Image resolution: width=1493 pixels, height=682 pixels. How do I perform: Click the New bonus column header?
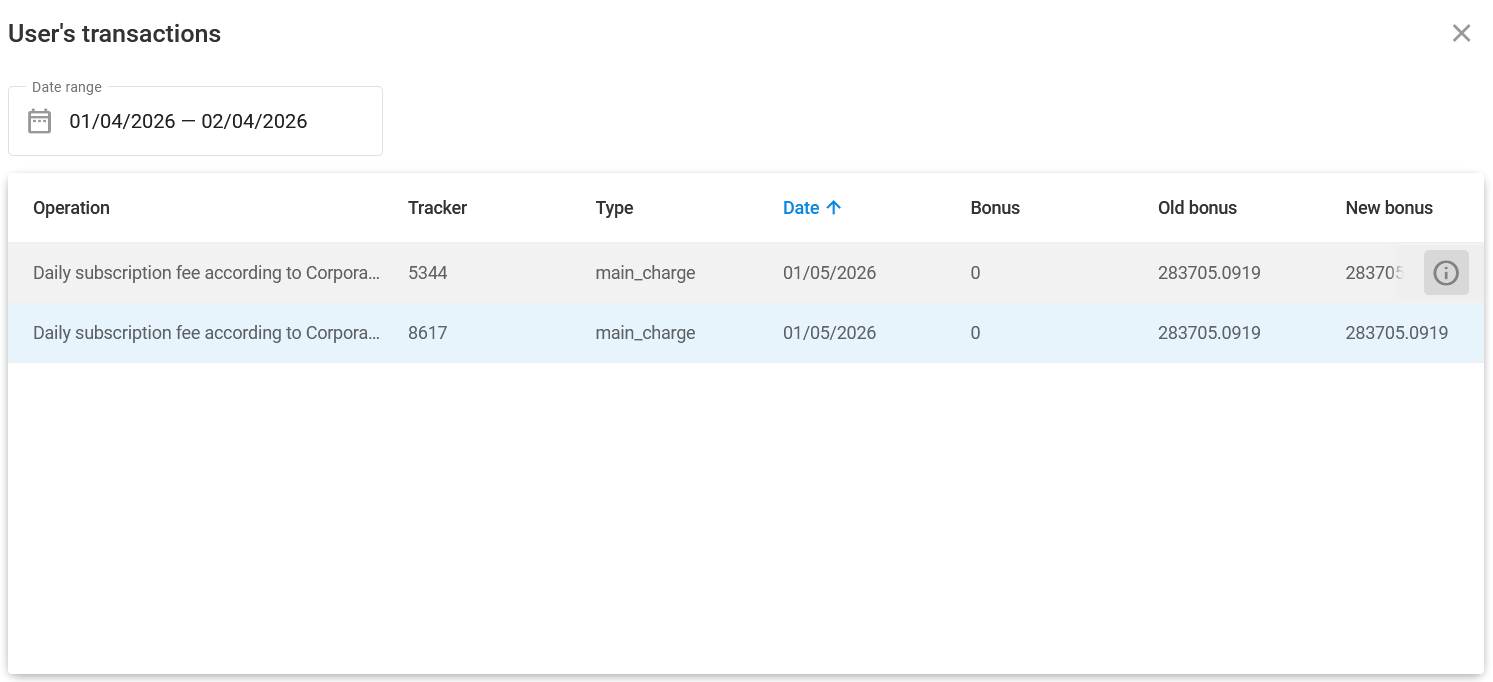point(1389,207)
